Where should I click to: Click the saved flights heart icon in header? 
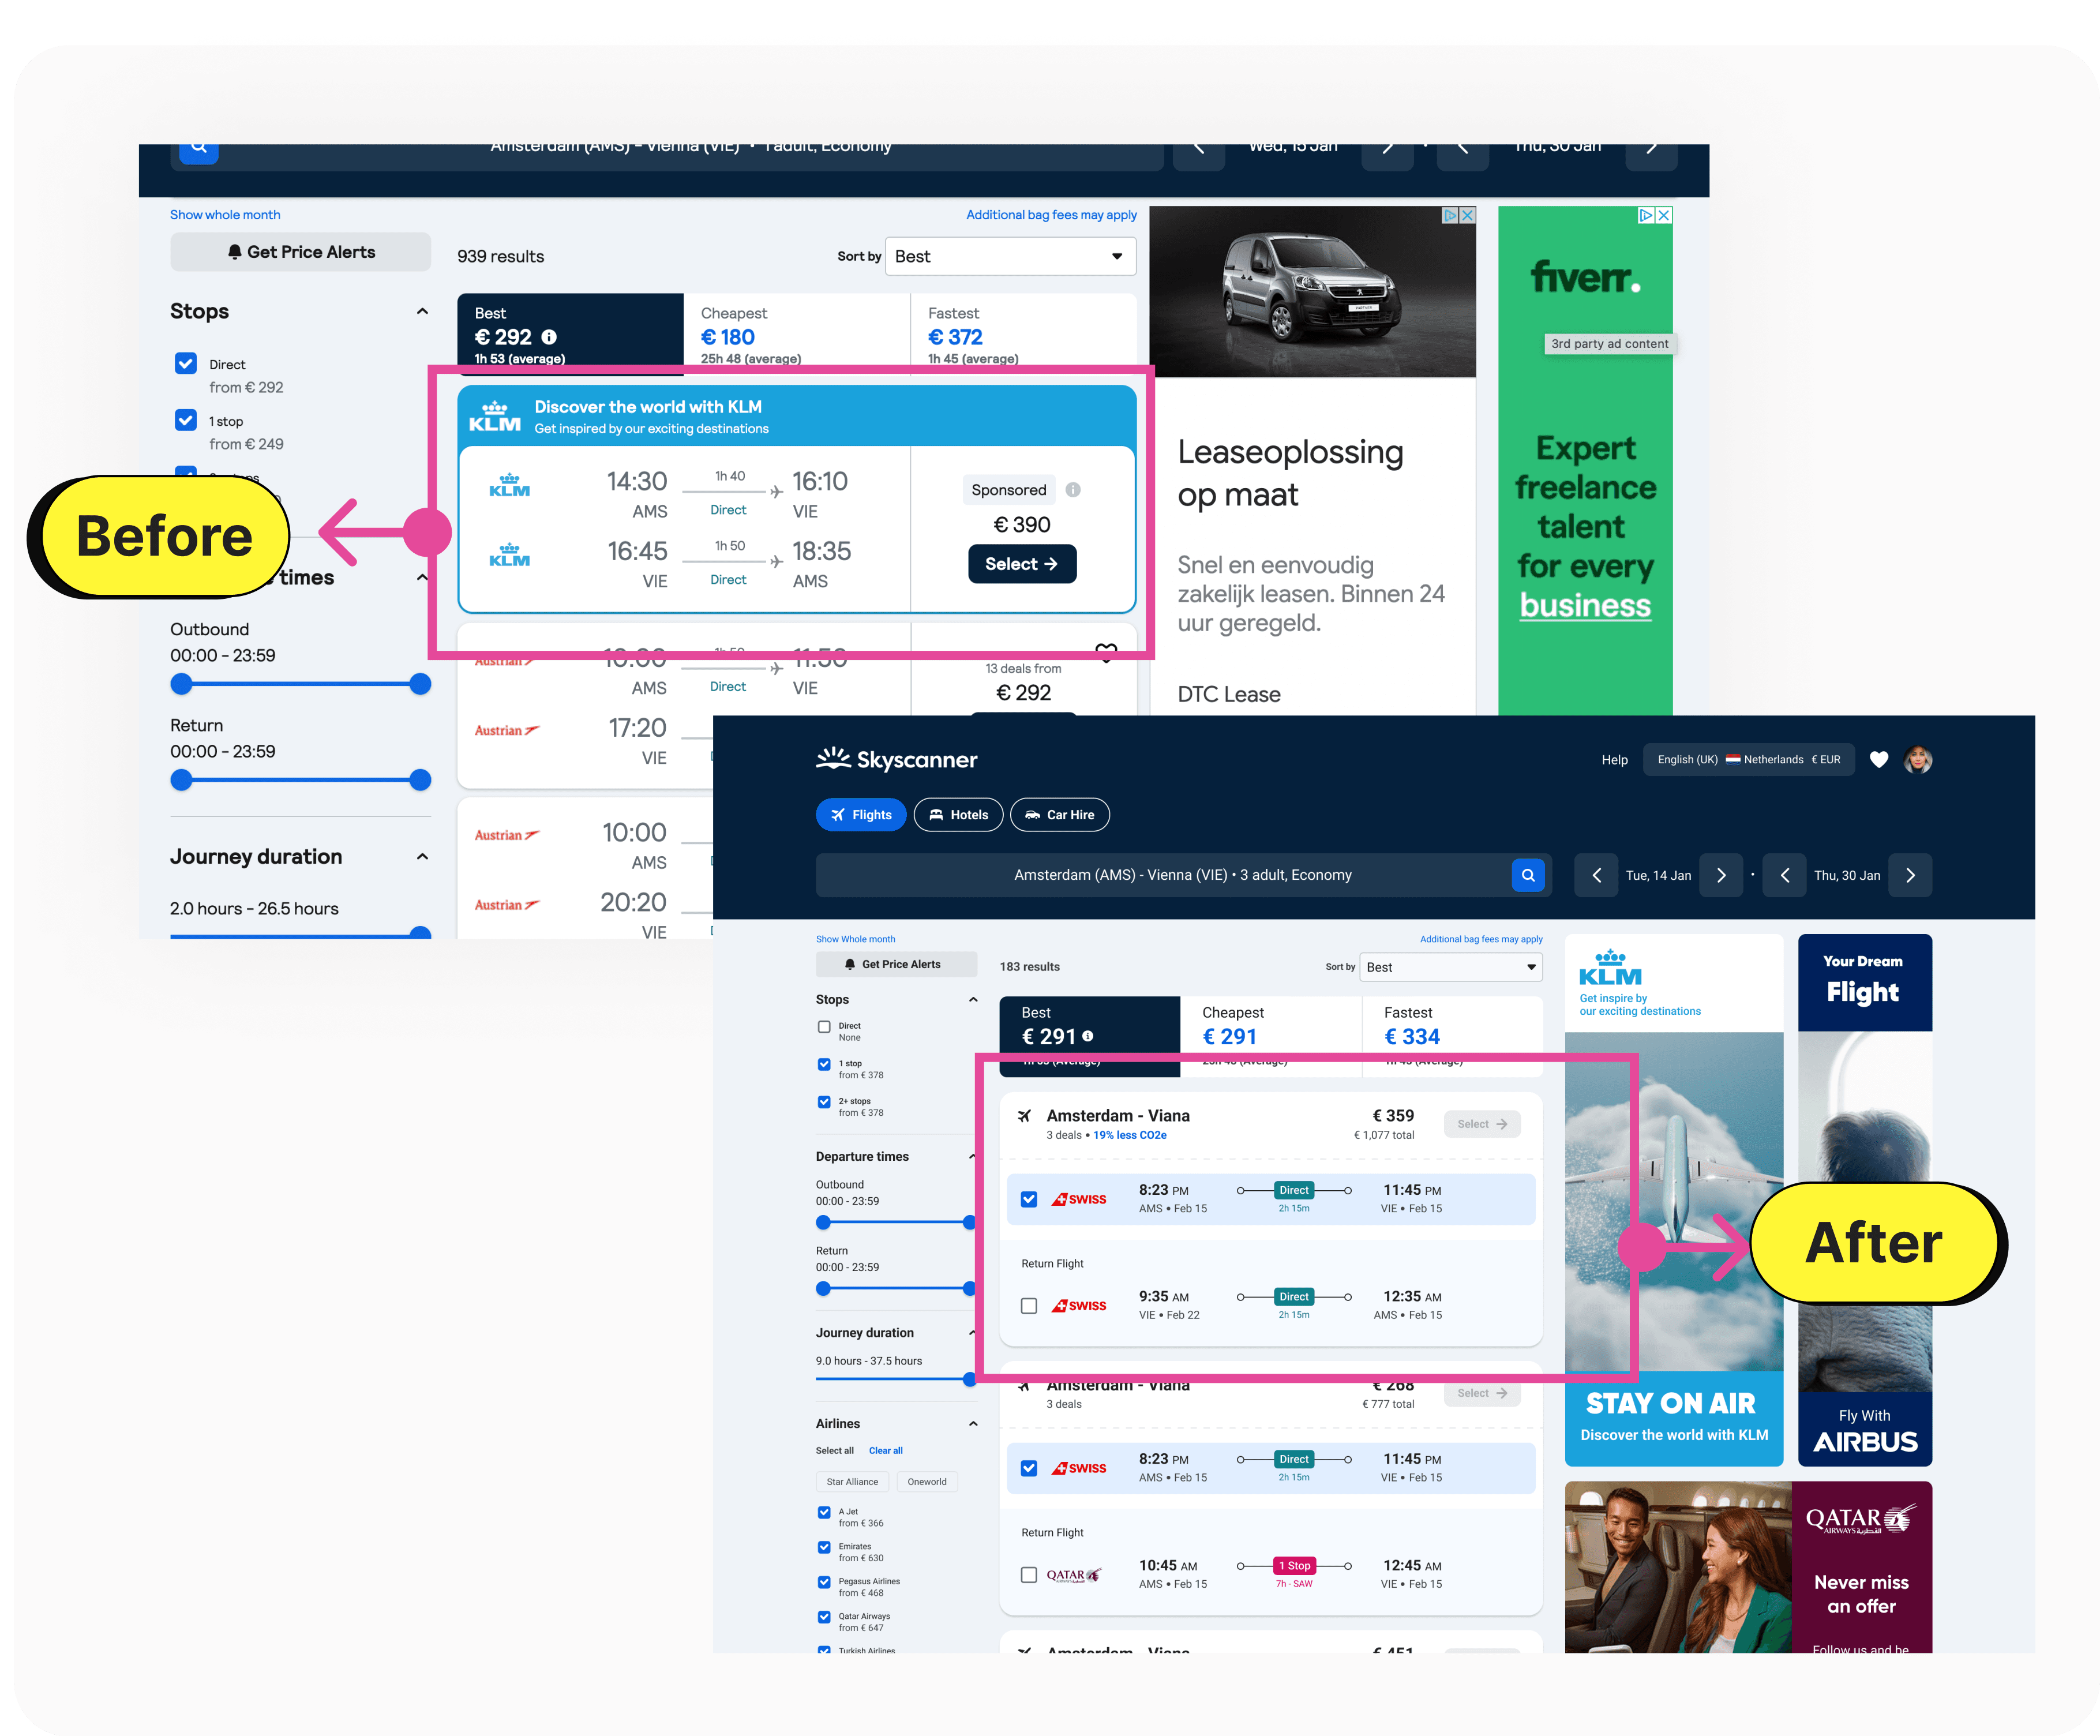[1879, 760]
